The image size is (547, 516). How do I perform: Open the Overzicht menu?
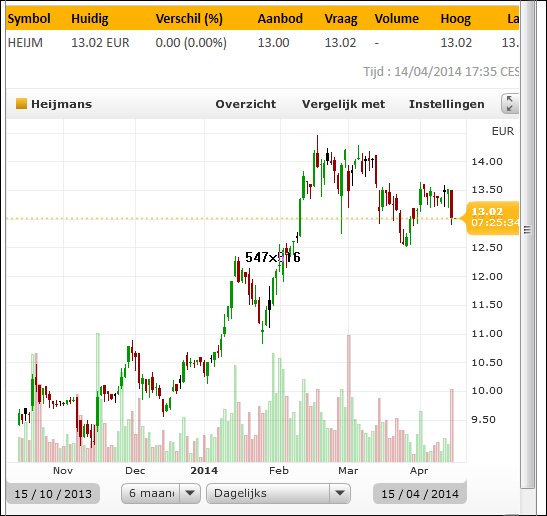tap(246, 104)
